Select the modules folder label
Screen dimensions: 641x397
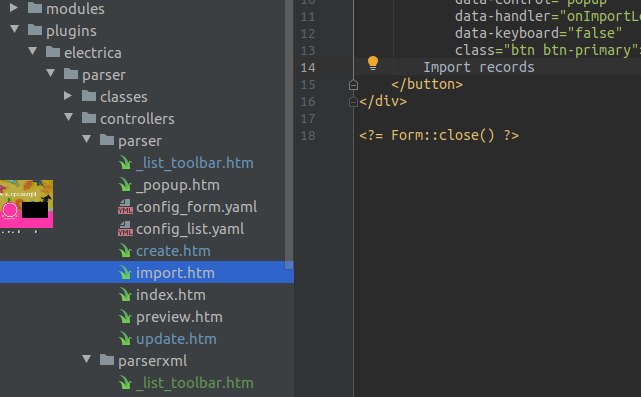75,9
